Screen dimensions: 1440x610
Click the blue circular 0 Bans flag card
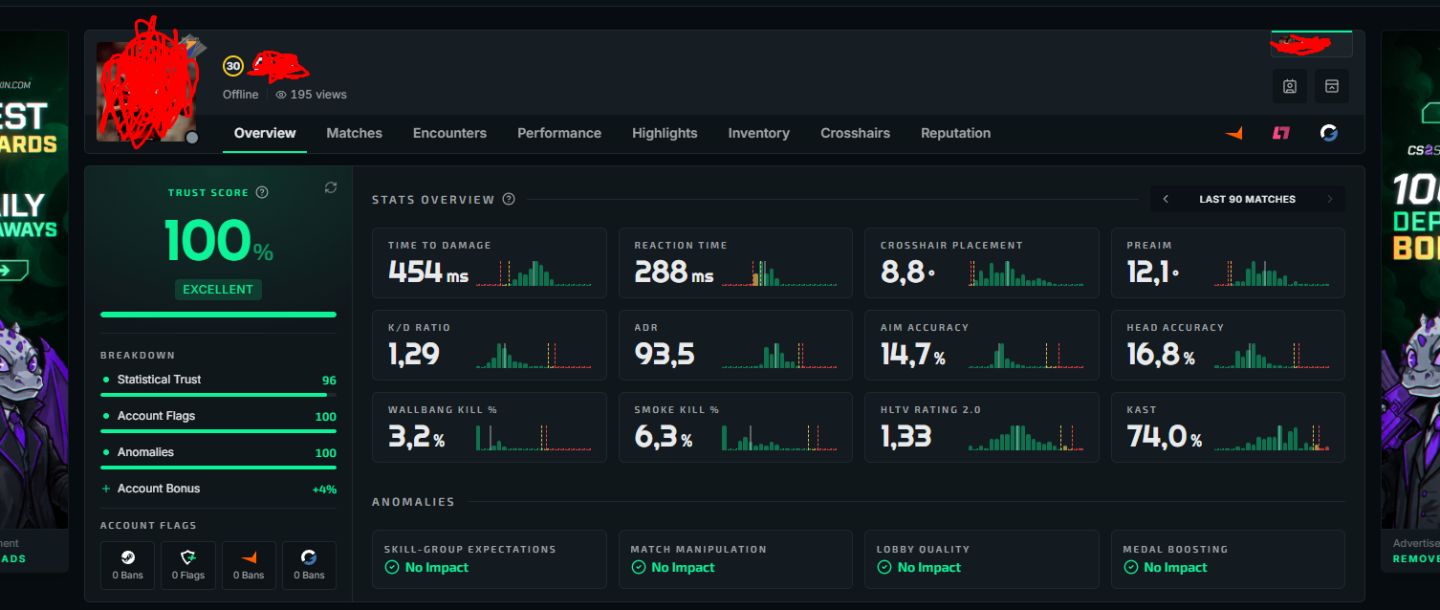[x=309, y=565]
